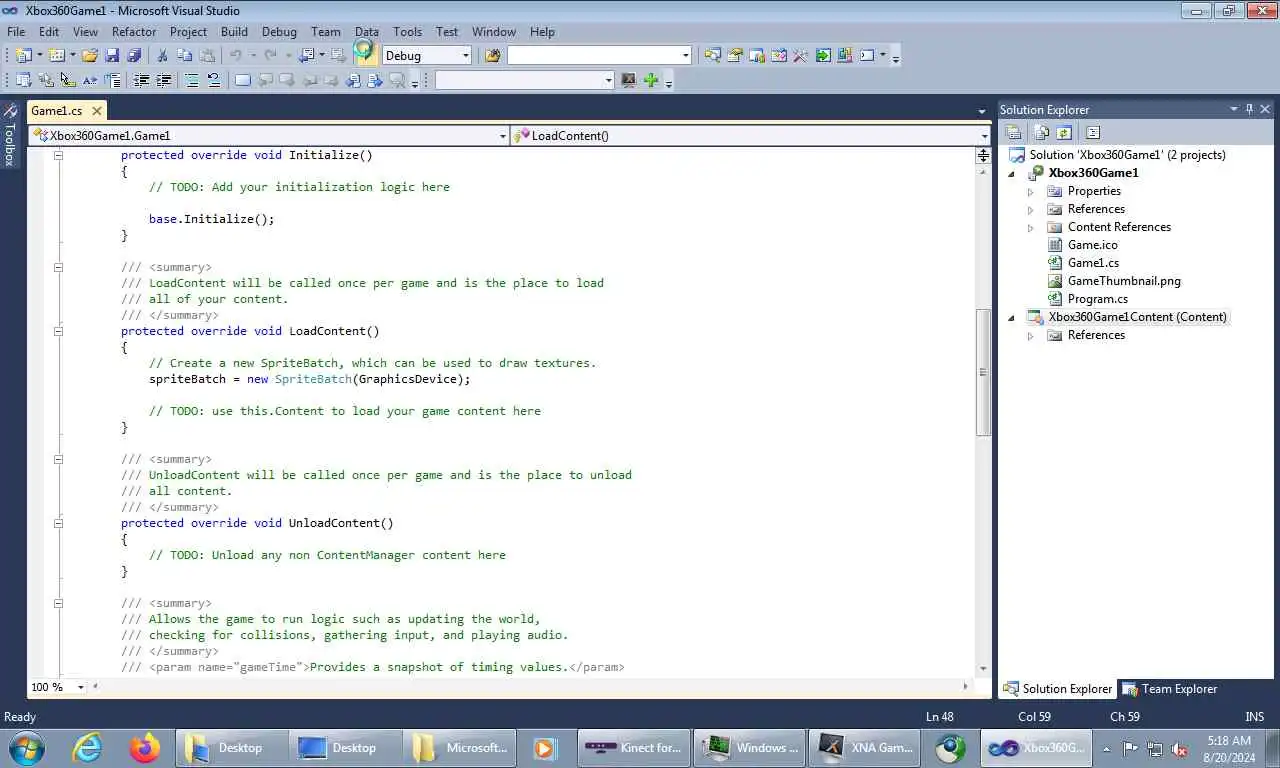
Task: Click the green plus add device icon
Action: point(651,80)
